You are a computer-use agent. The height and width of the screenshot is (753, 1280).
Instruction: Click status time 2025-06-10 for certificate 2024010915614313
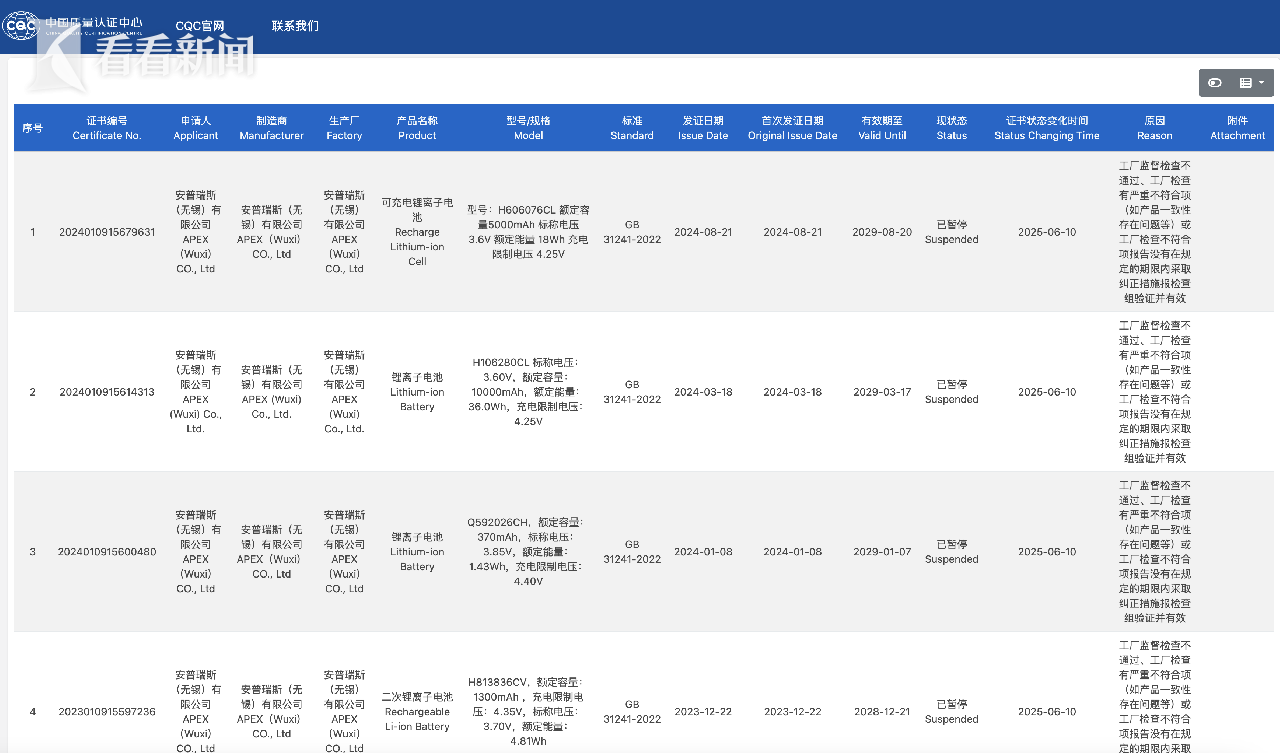(1047, 392)
